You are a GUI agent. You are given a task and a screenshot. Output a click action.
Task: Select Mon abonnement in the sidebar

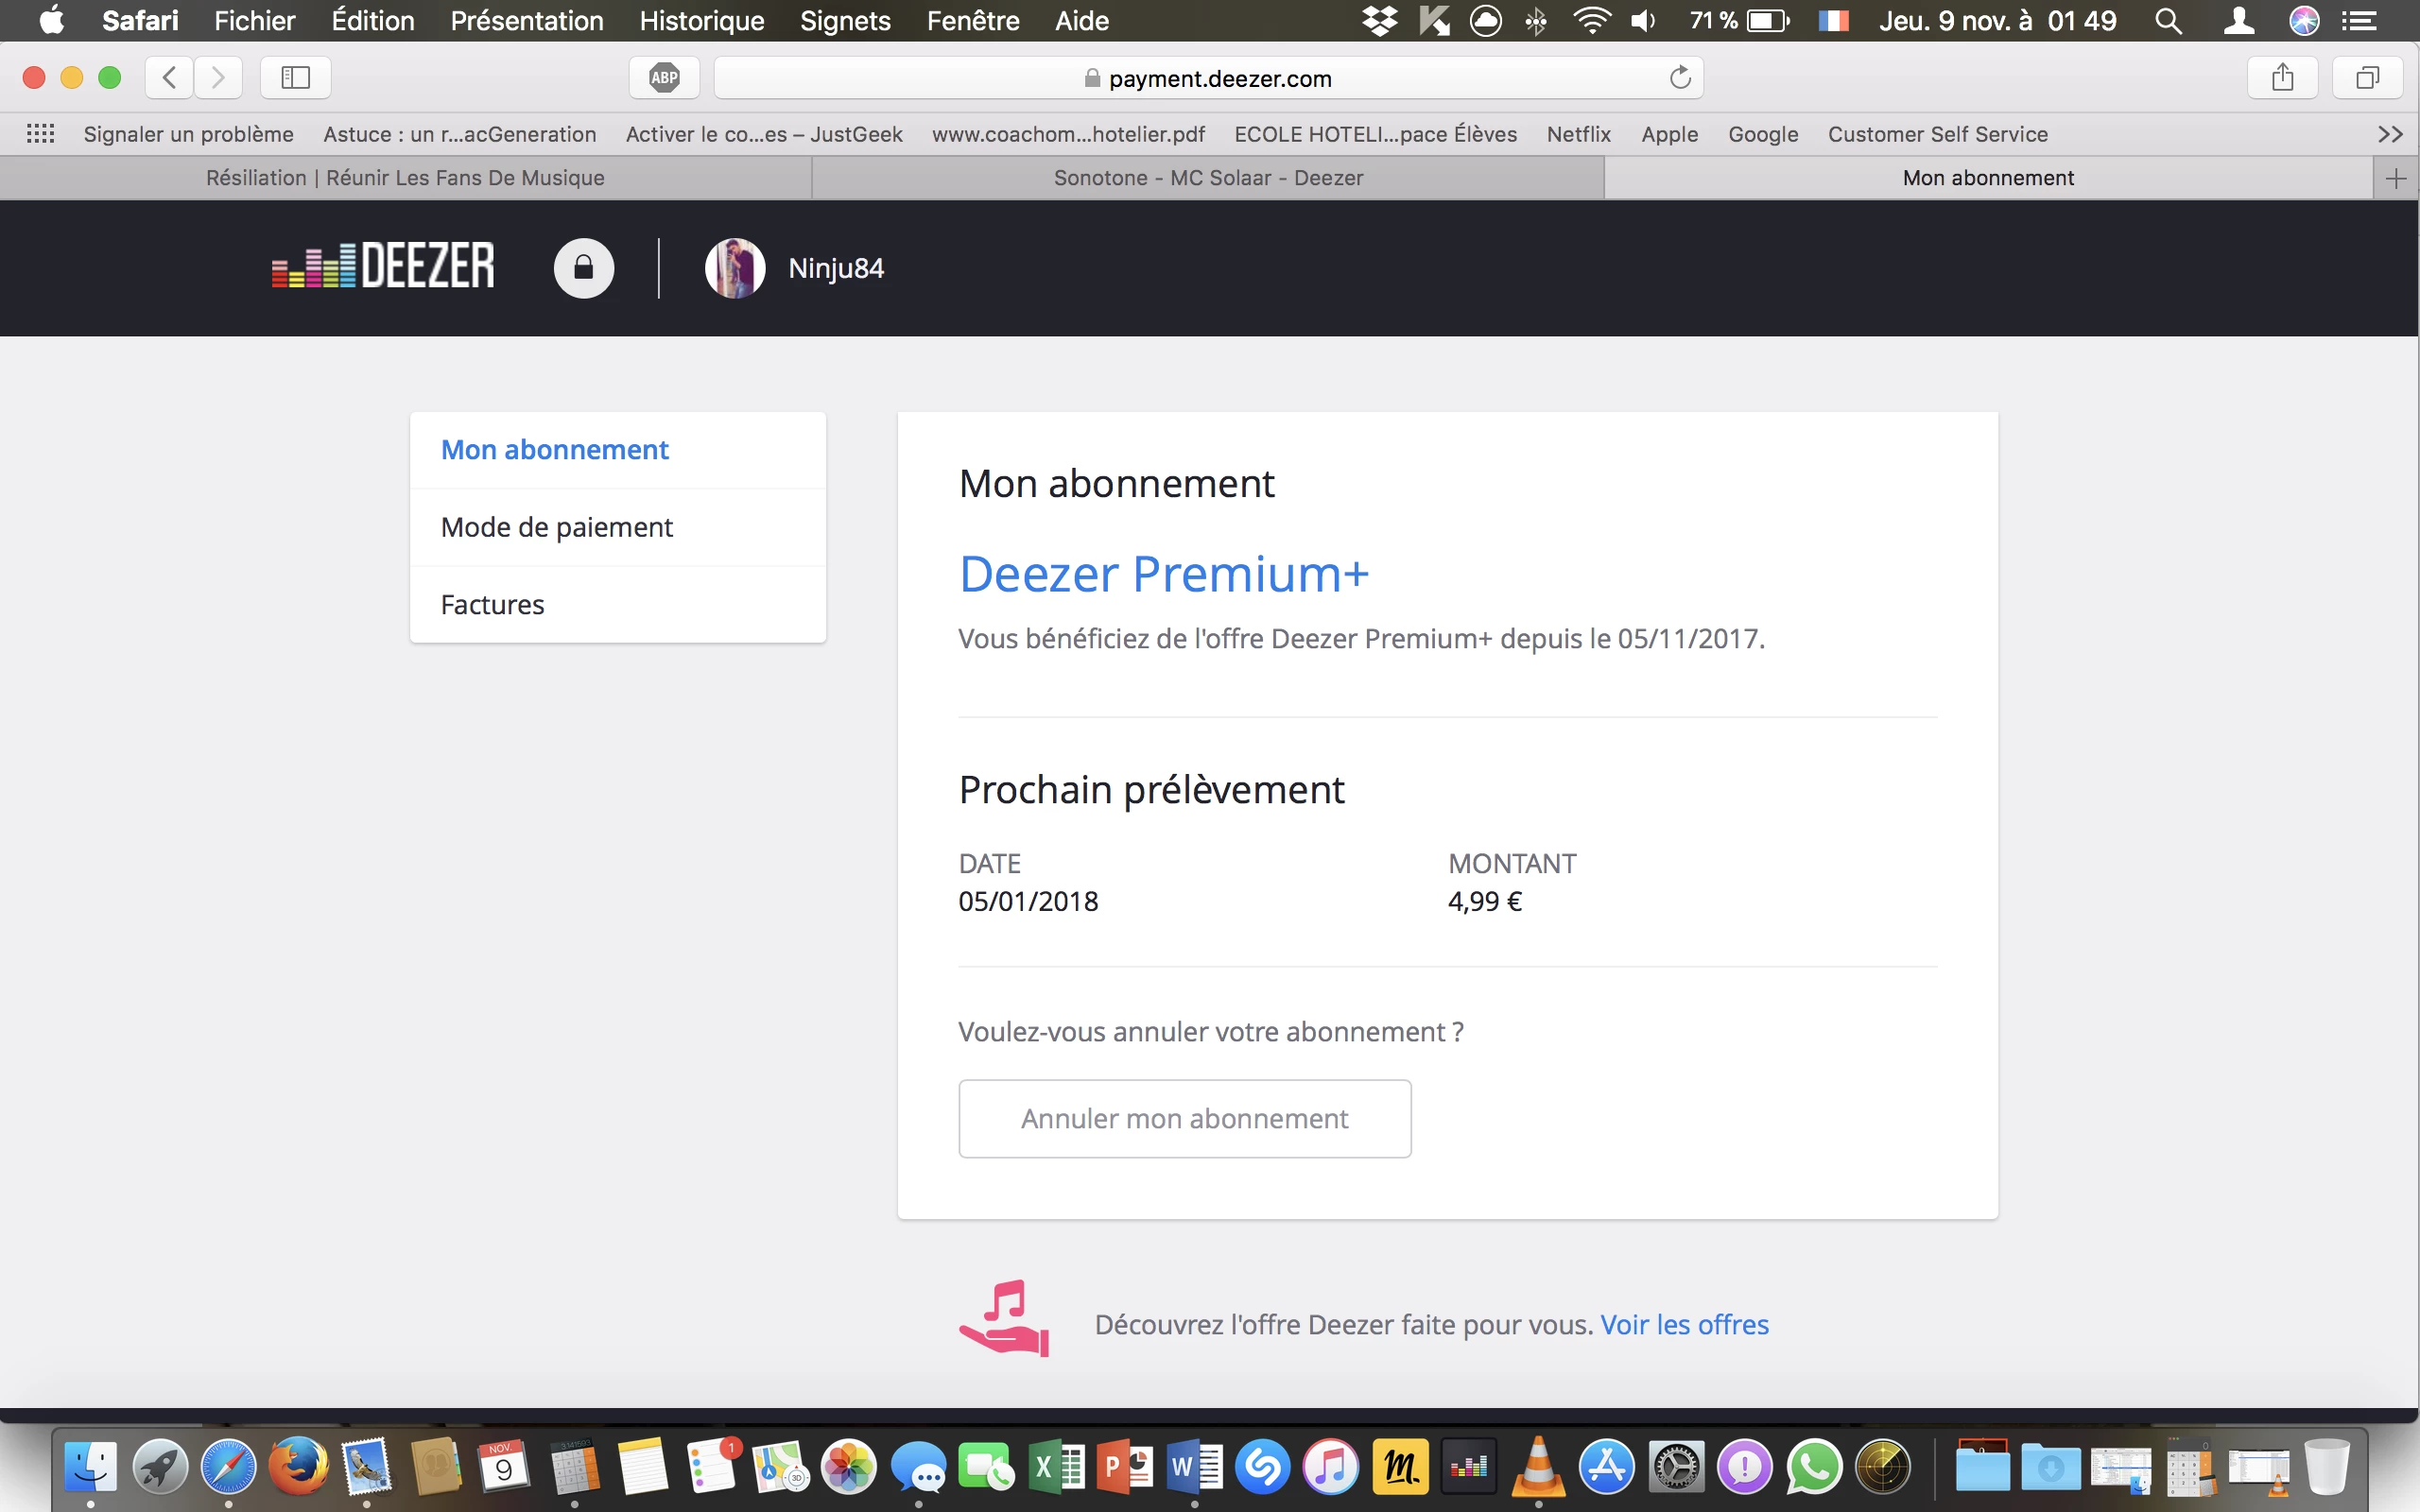[555, 450]
